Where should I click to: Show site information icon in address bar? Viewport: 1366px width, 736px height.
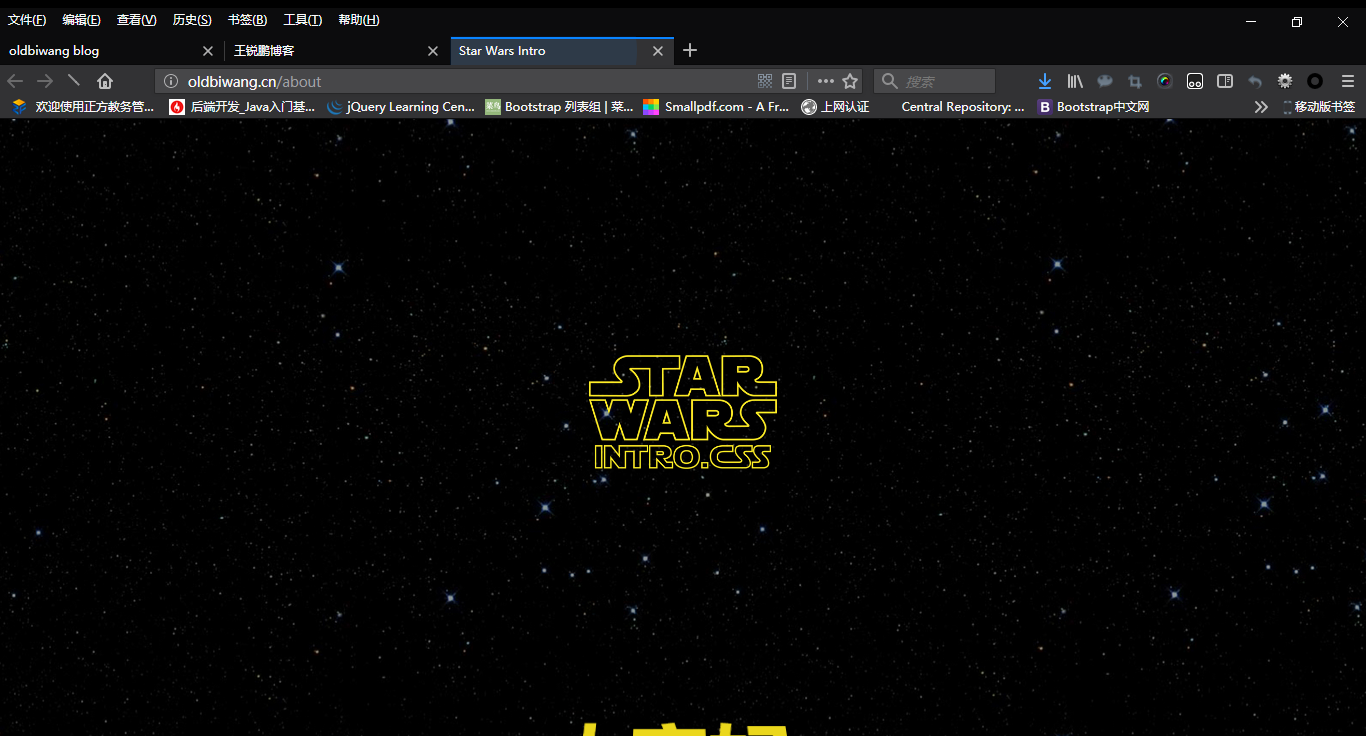pos(170,81)
